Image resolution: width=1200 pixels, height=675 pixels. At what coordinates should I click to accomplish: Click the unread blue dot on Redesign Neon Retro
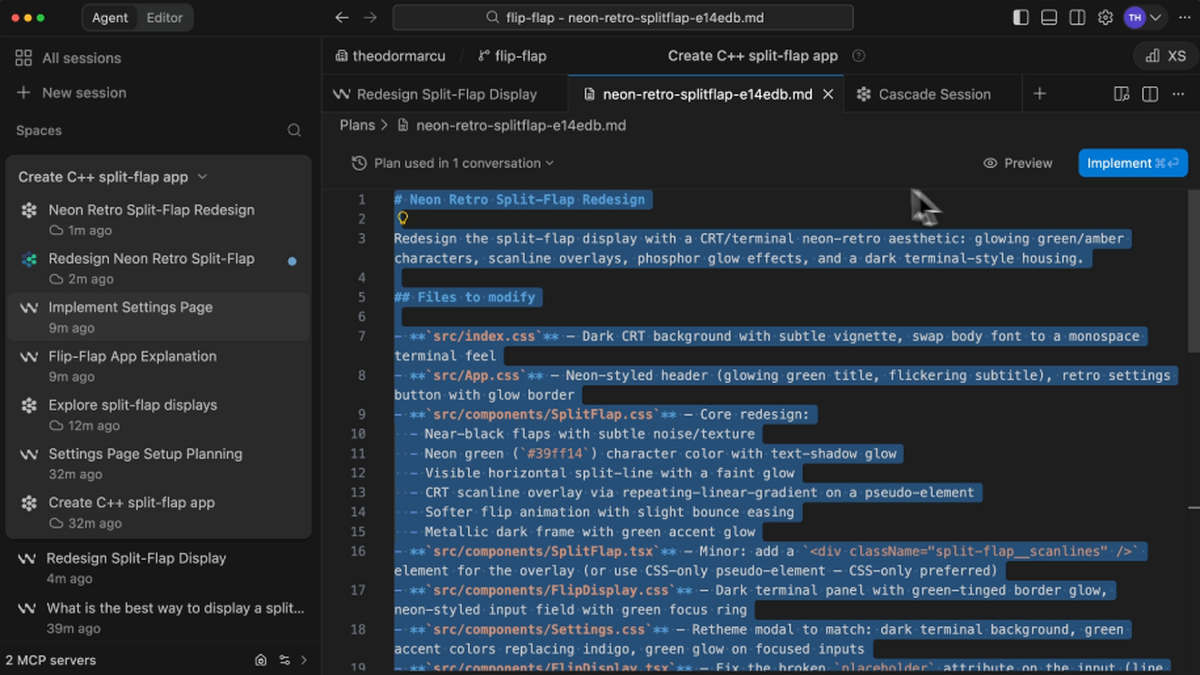pyautogui.click(x=292, y=261)
